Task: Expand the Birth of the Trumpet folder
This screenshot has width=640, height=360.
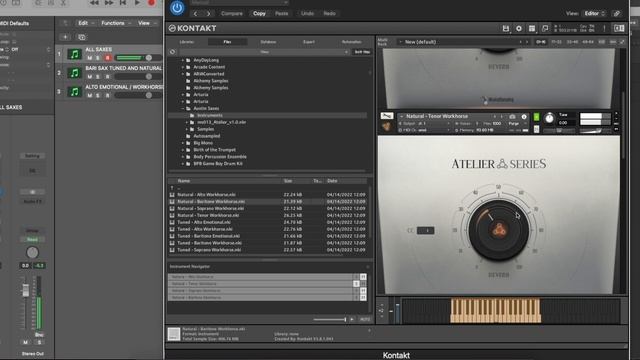Action: pos(183,150)
